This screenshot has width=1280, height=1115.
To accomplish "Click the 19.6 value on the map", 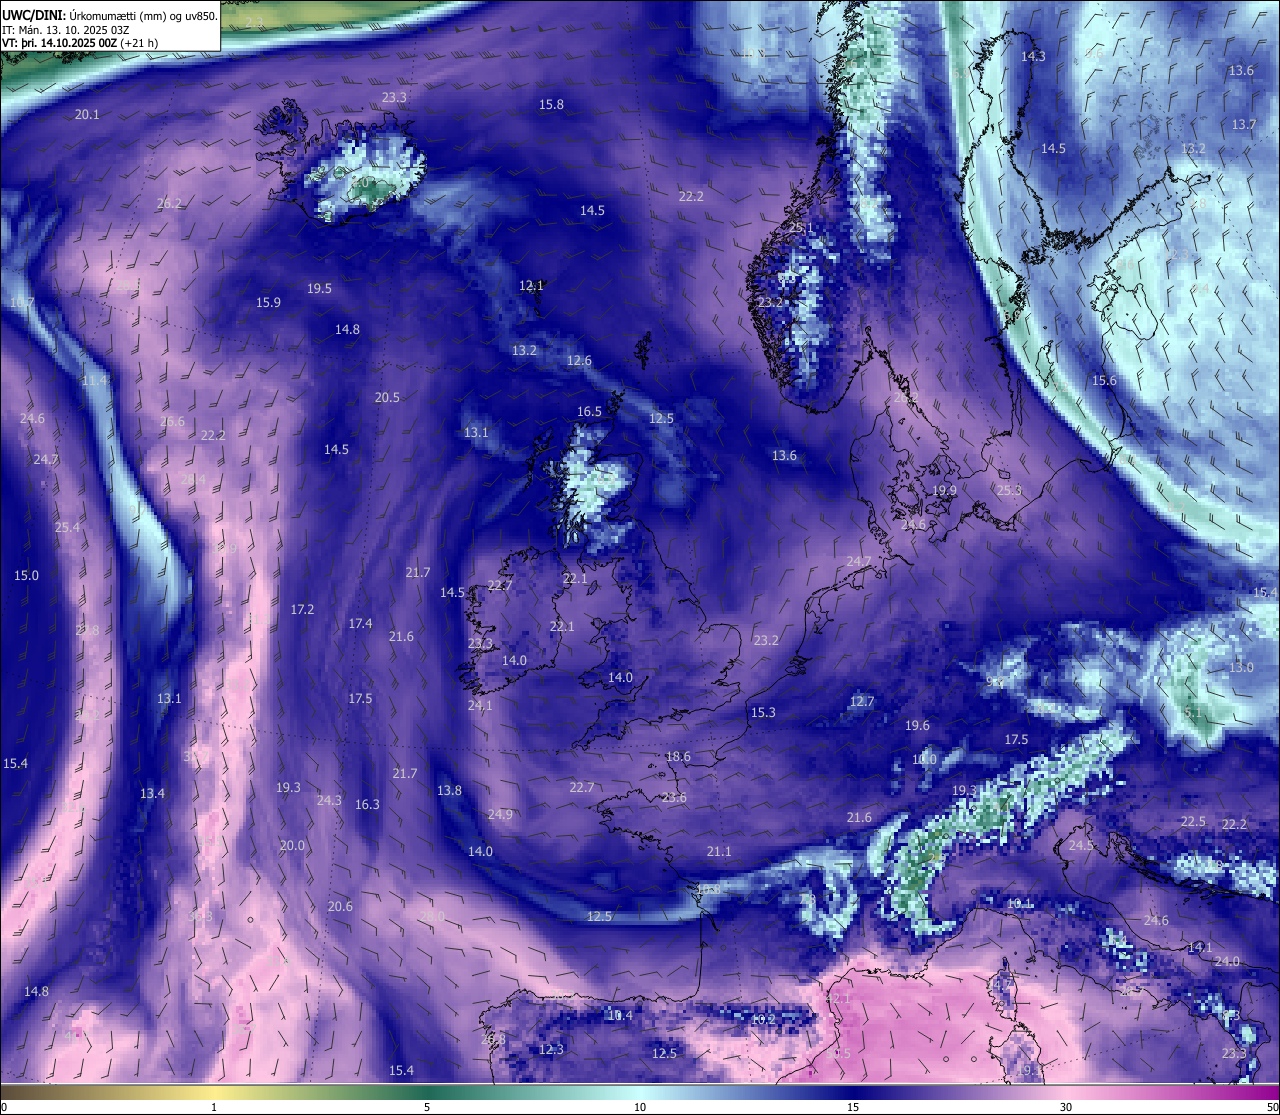I will point(917,726).
